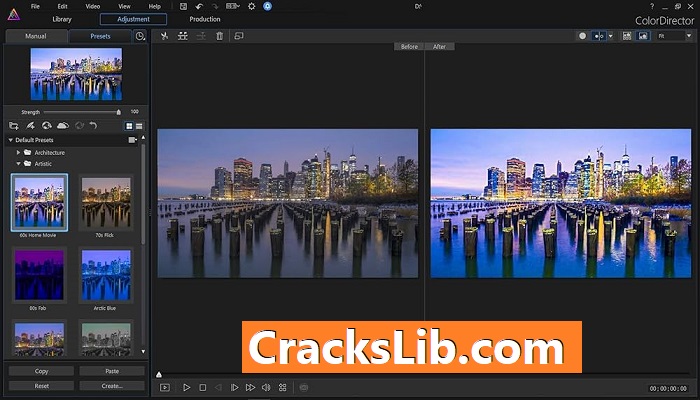Click the Create... button

(112, 386)
